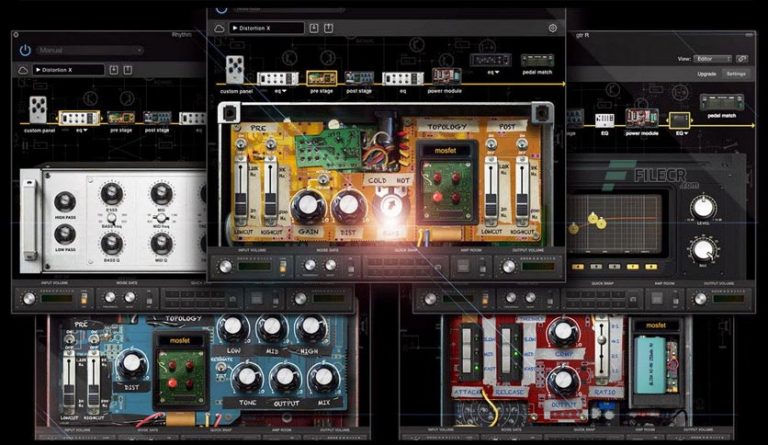This screenshot has width=768, height=445.
Task: Click the input volume knob in center window
Action: (x=225, y=266)
